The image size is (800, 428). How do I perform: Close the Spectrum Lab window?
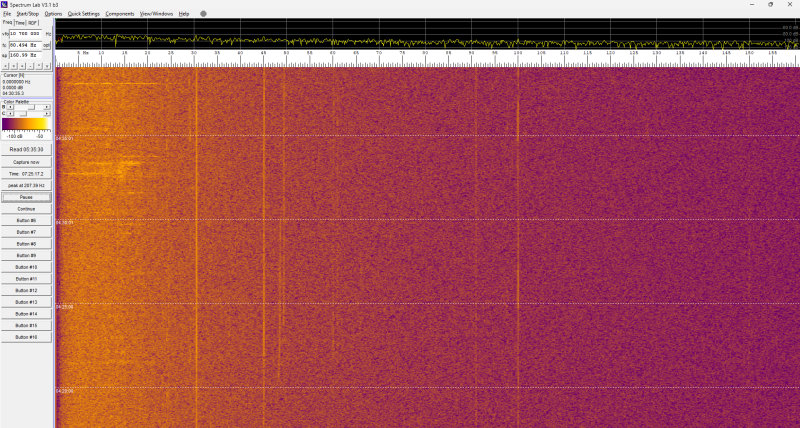[790, 5]
